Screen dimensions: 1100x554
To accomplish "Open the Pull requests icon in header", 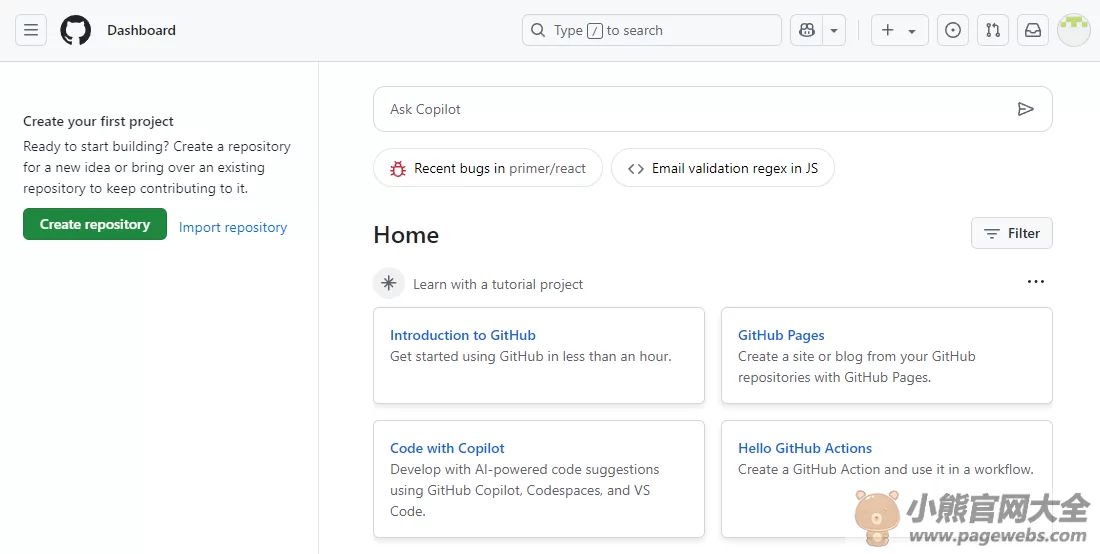I will pyautogui.click(x=993, y=30).
